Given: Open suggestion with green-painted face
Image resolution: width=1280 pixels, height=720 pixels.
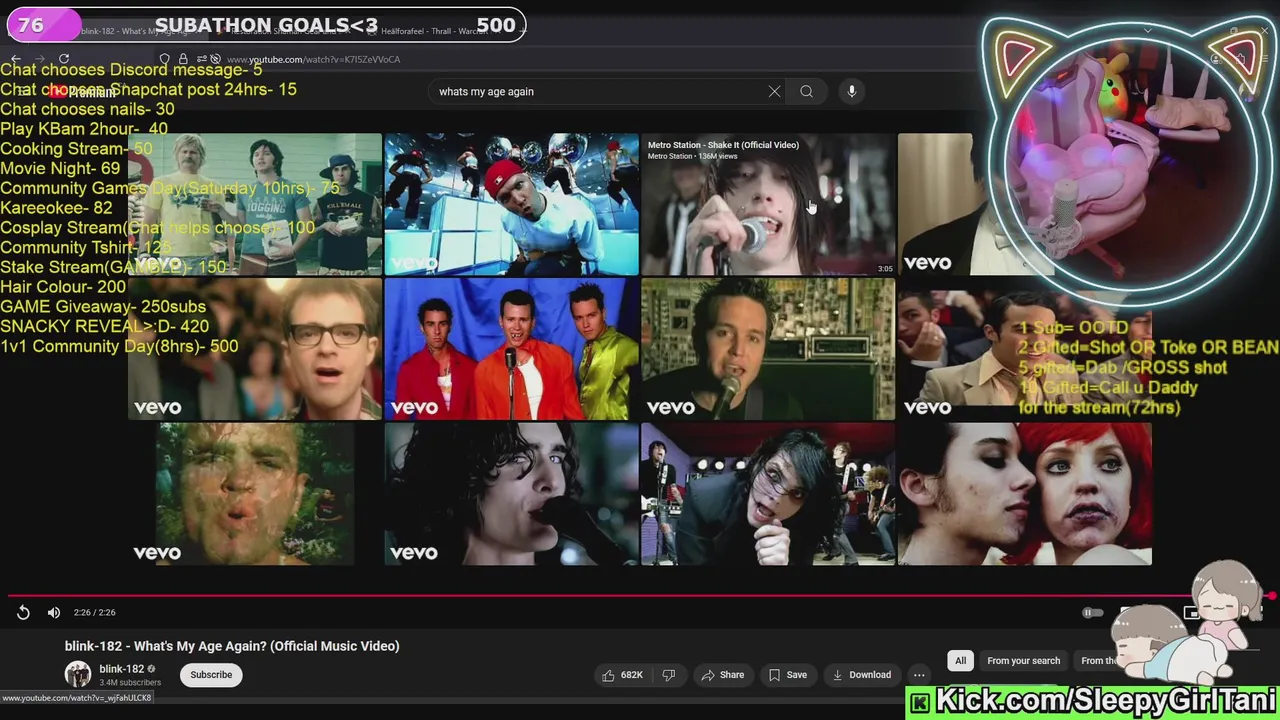Looking at the screenshot, I should [254, 494].
